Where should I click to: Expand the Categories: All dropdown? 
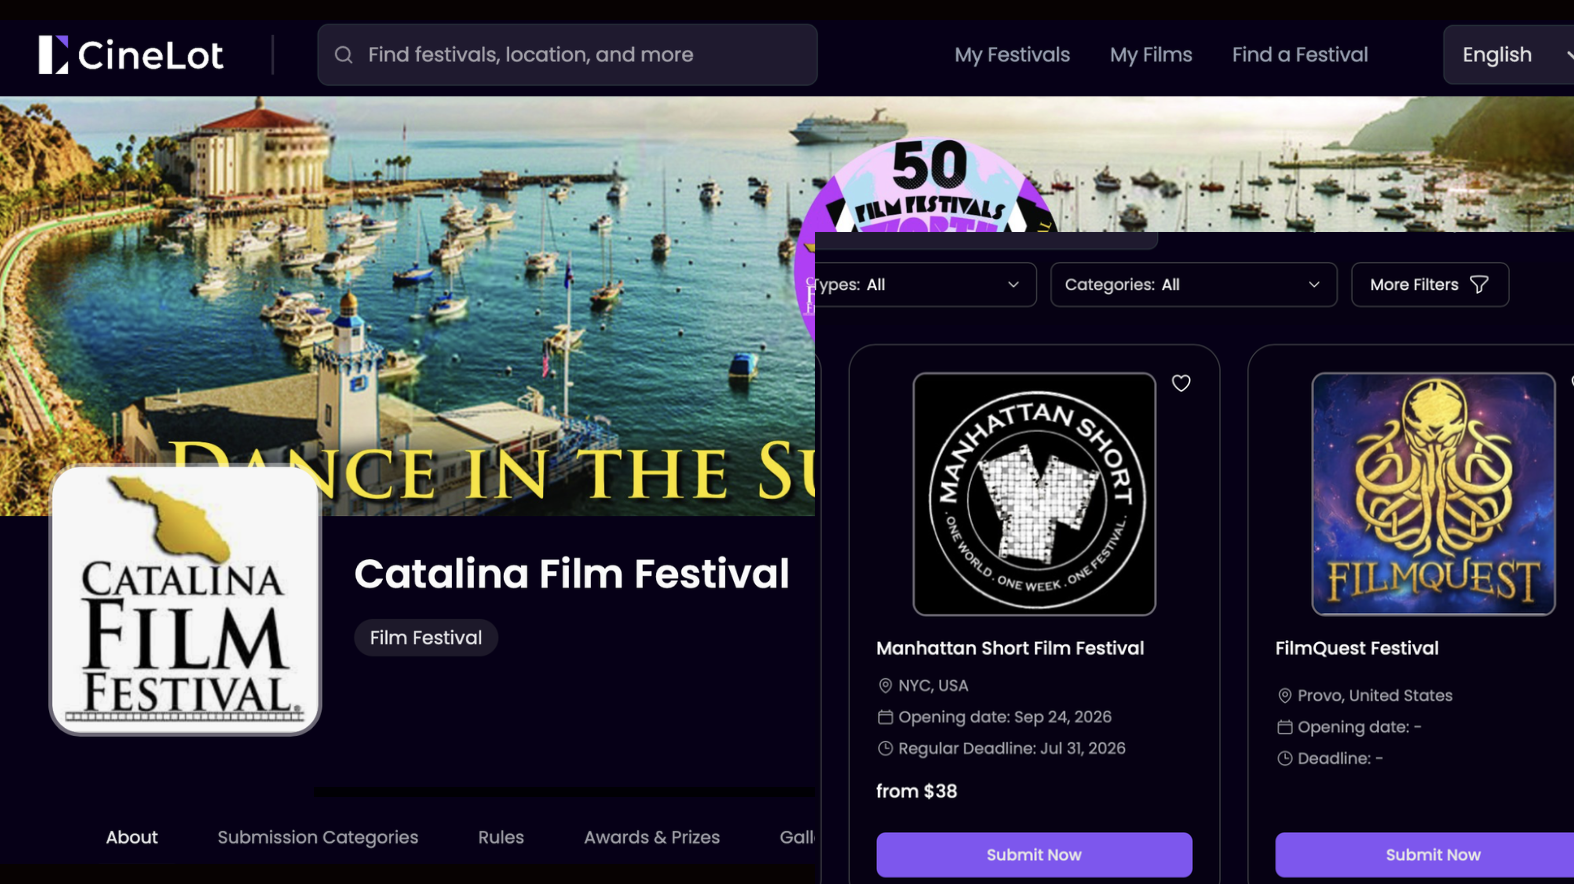click(x=1194, y=285)
